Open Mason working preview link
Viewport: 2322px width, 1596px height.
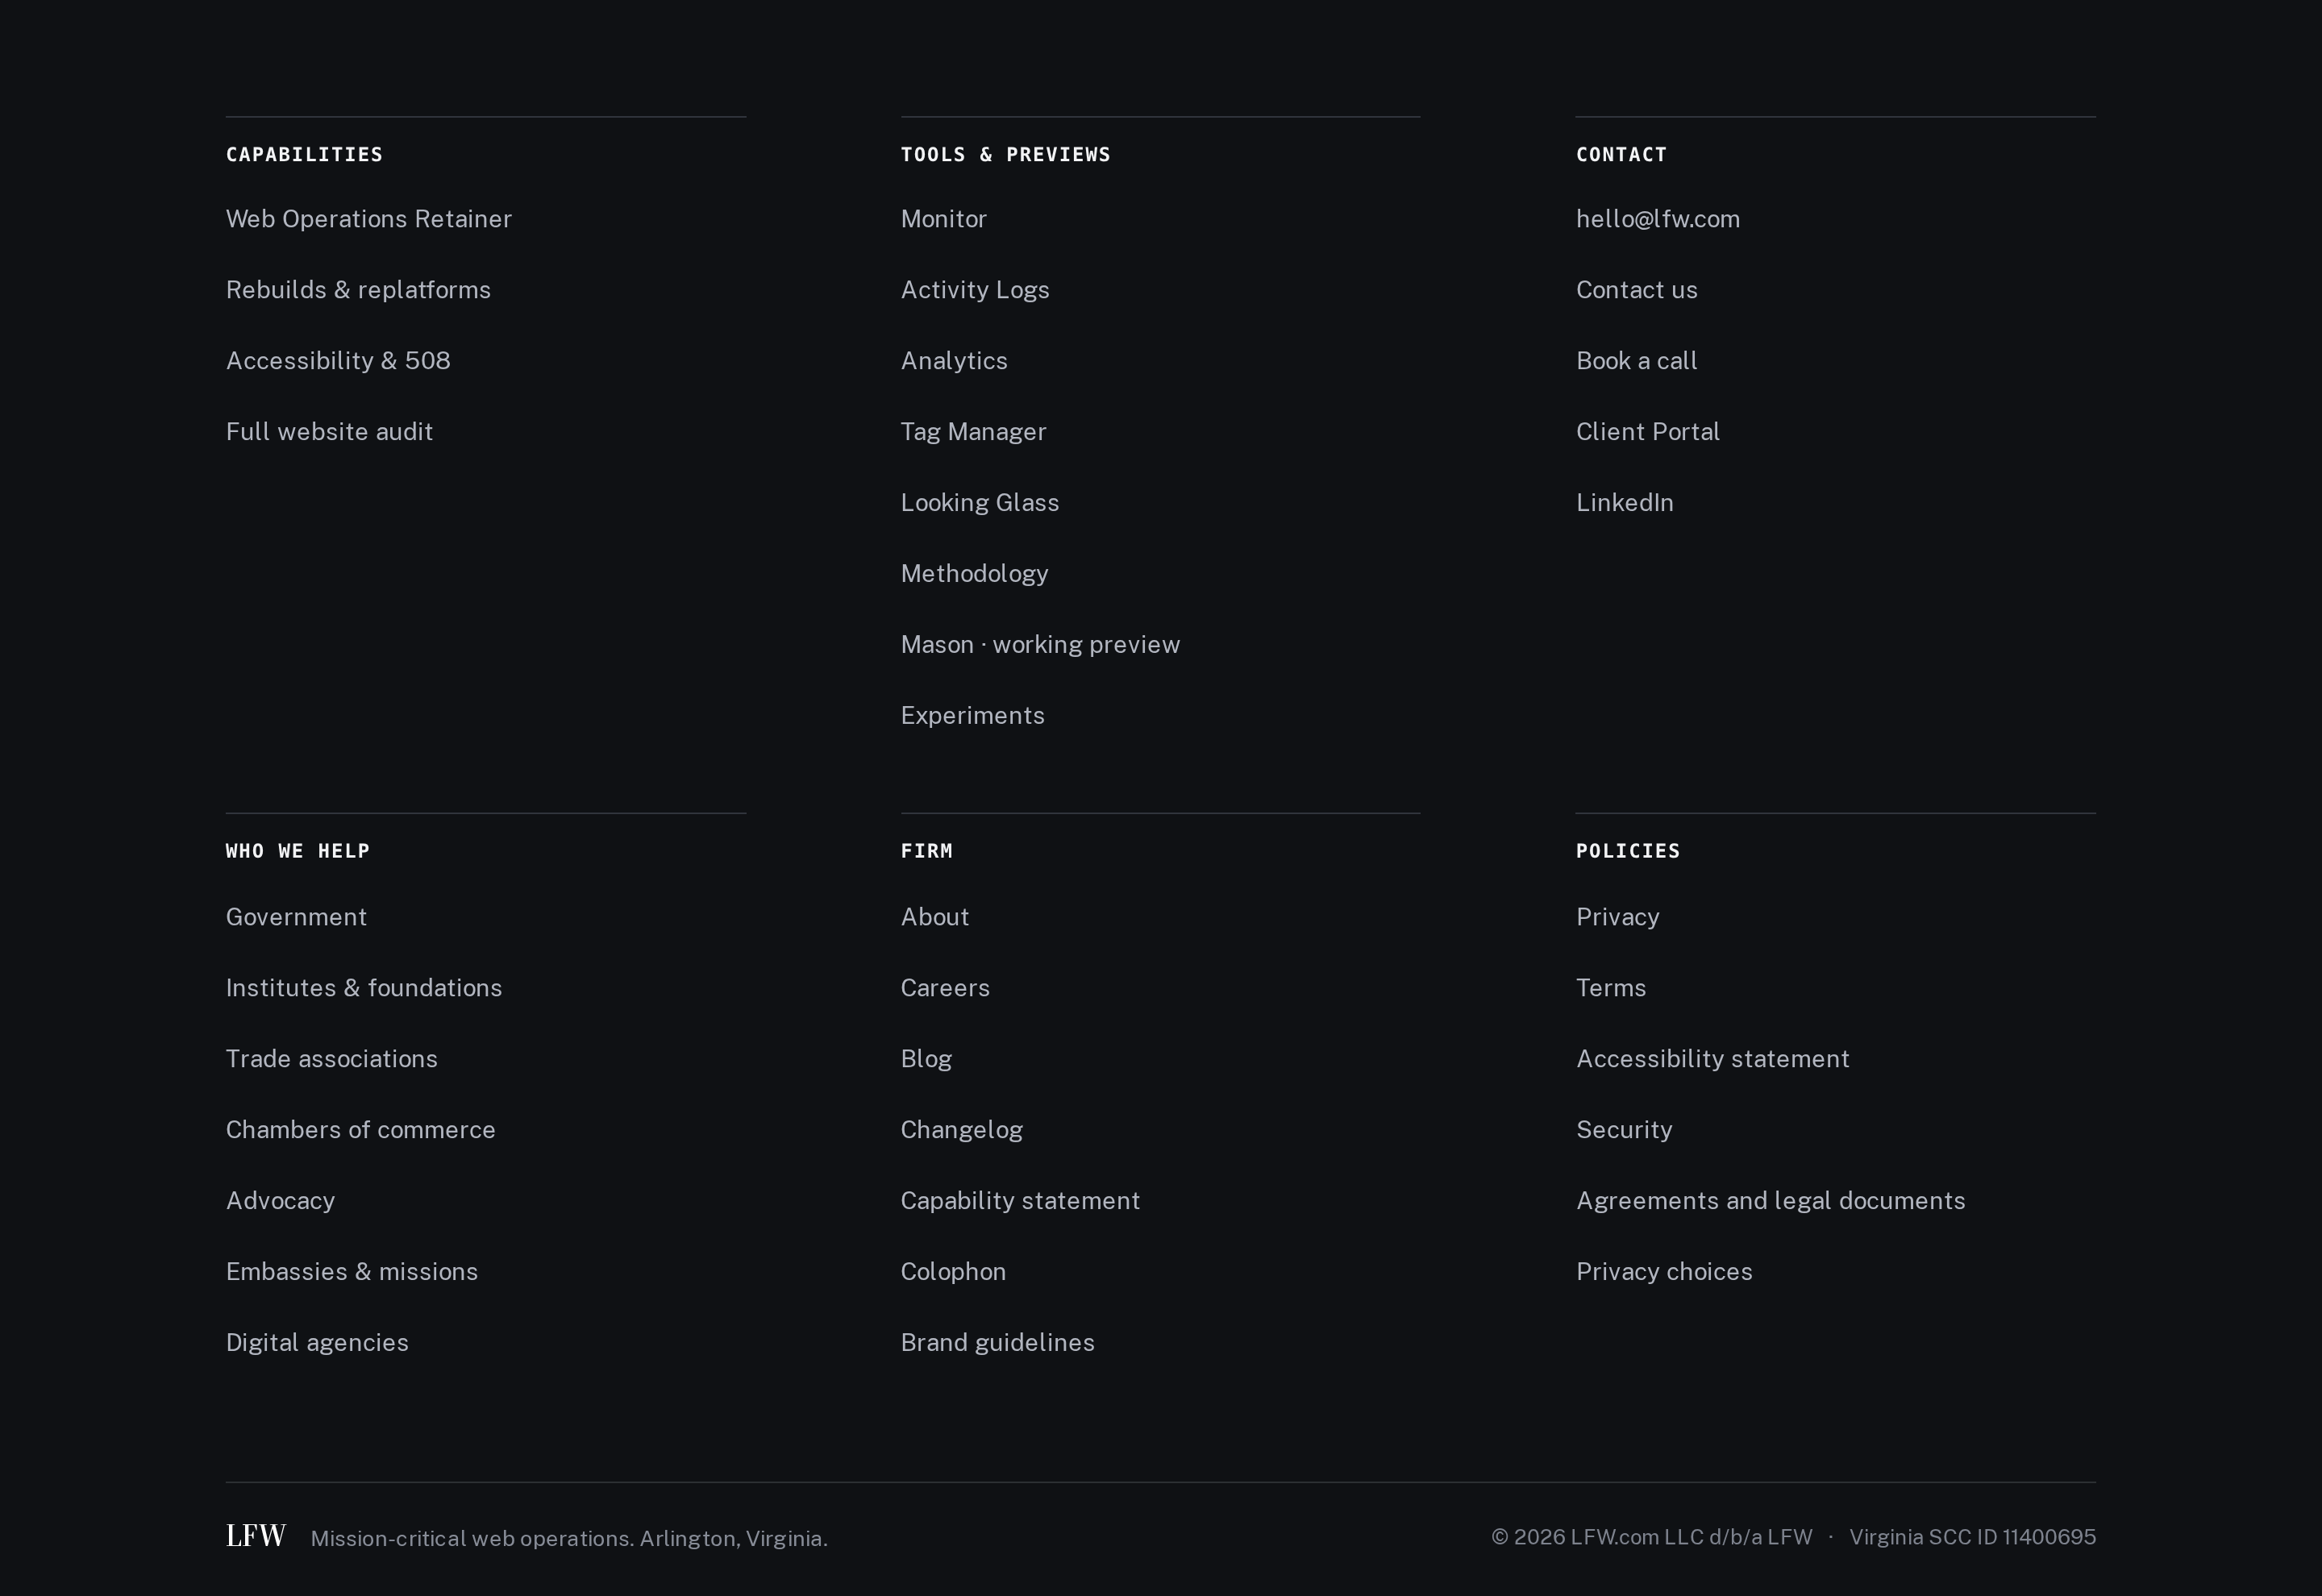pyautogui.click(x=1040, y=645)
